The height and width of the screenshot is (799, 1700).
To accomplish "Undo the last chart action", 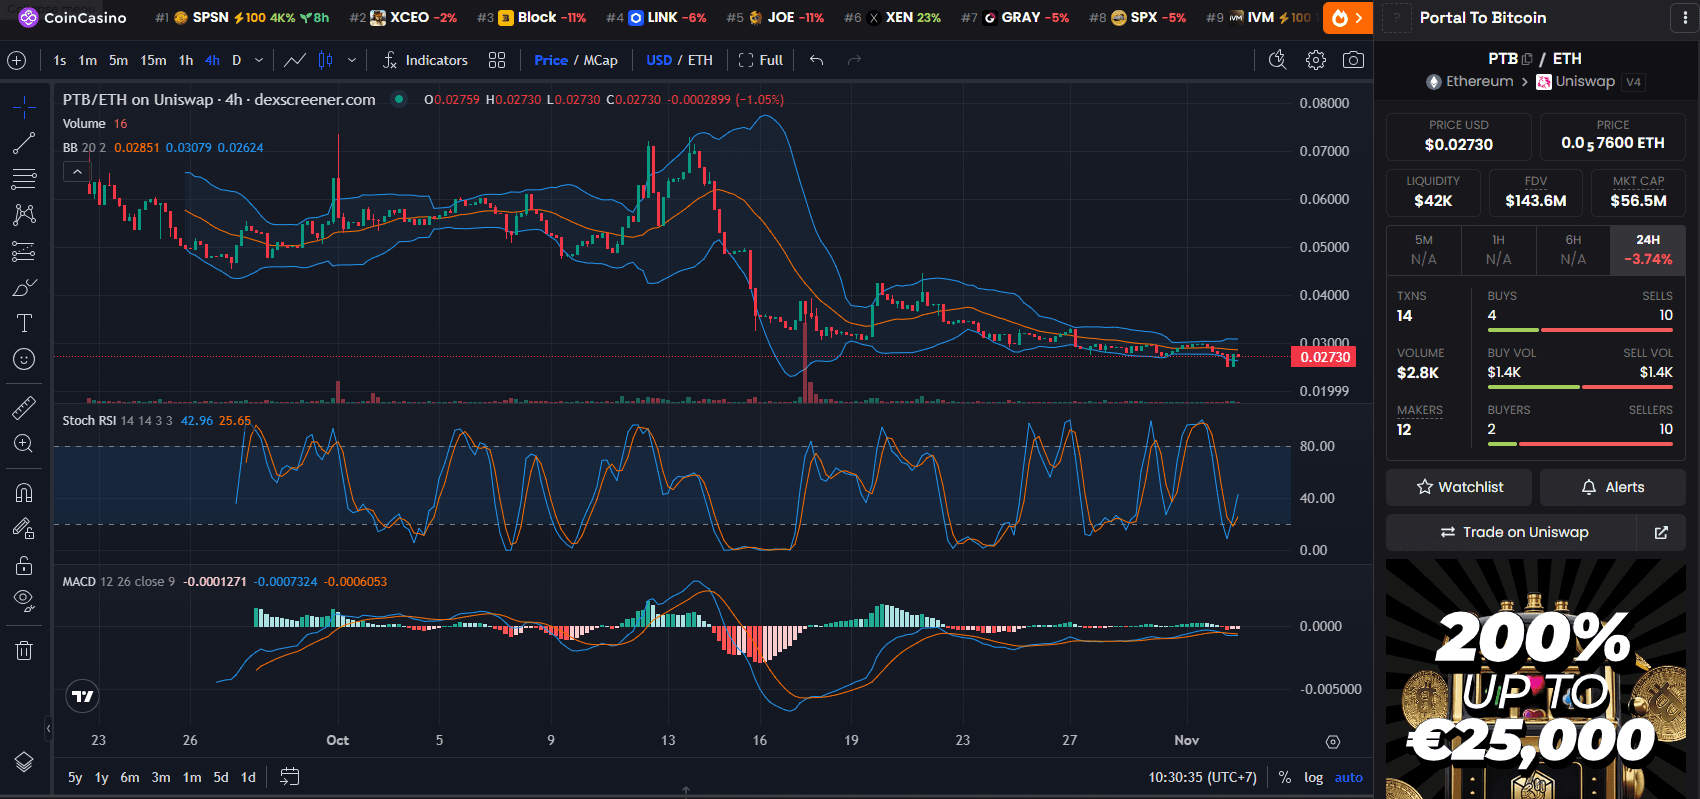I will click(x=817, y=60).
